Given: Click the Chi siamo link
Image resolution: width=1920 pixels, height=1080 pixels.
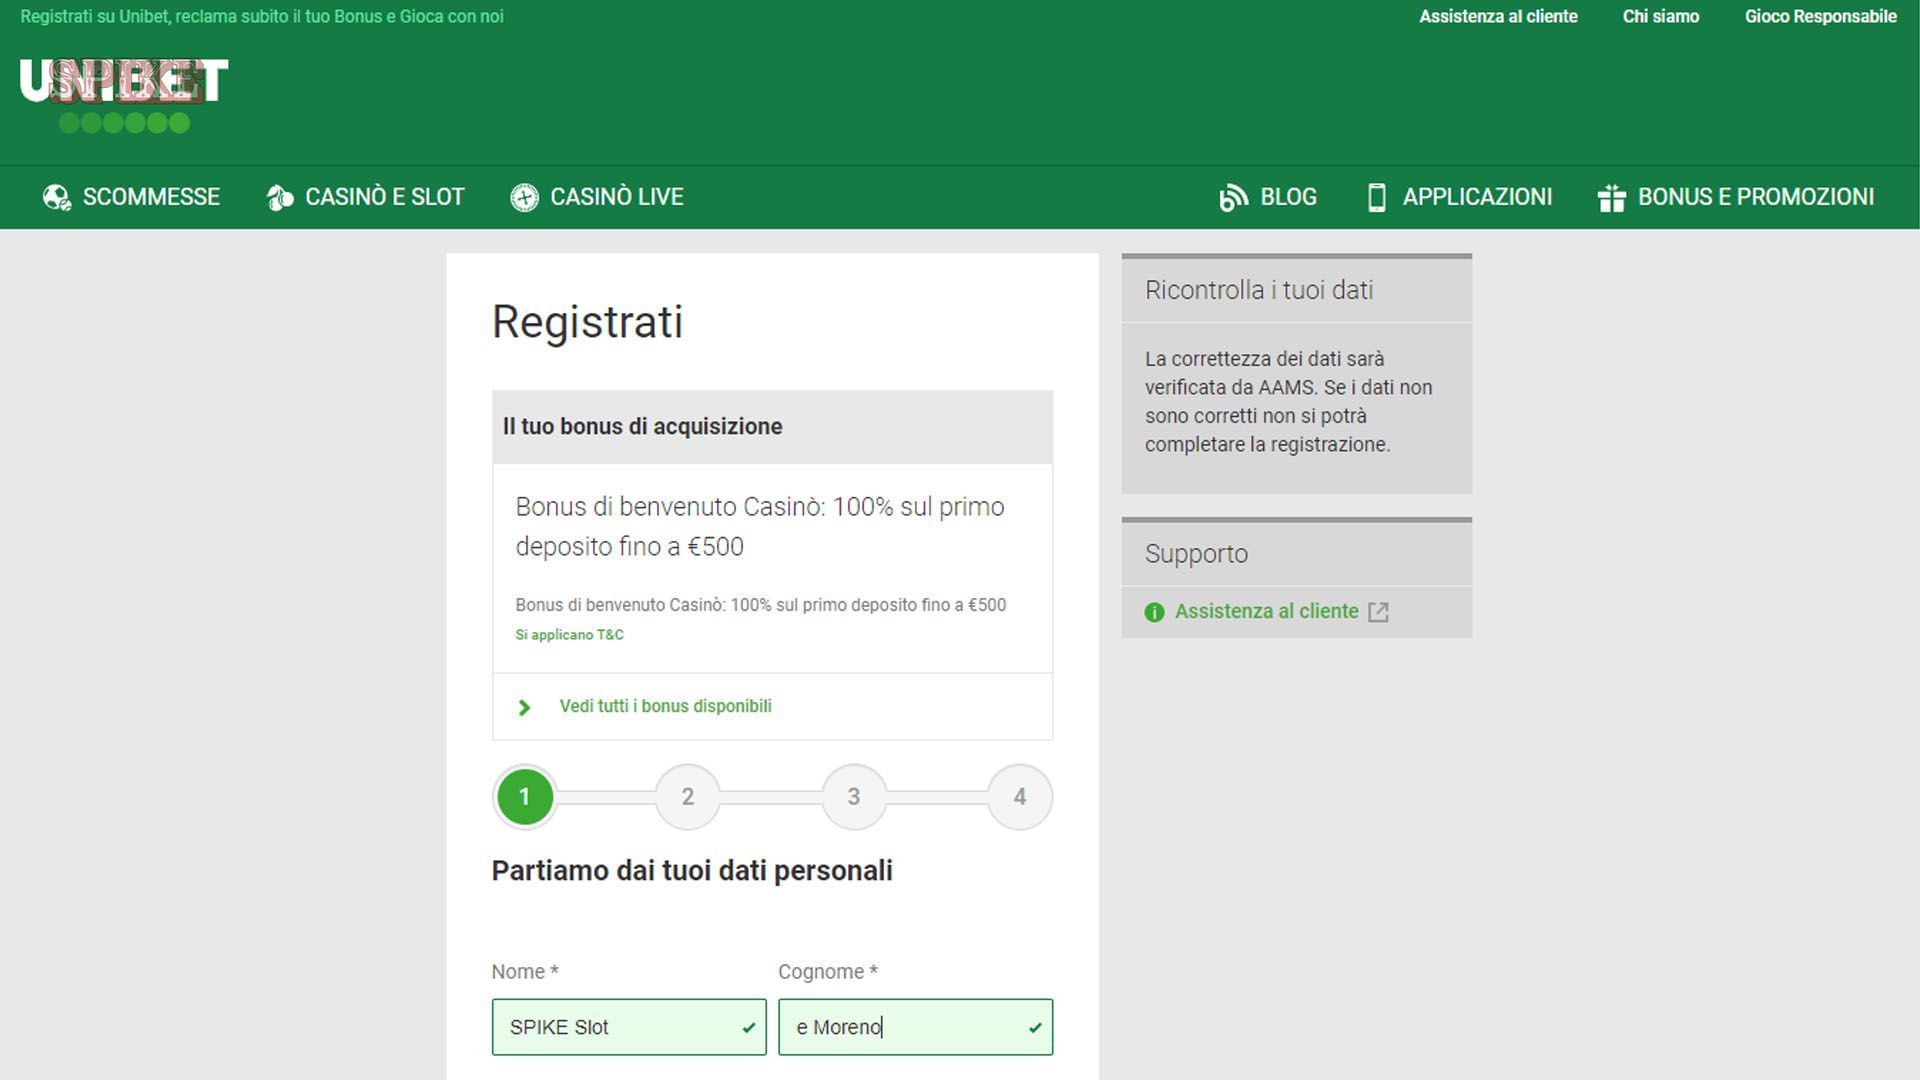Looking at the screenshot, I should click(x=1661, y=16).
